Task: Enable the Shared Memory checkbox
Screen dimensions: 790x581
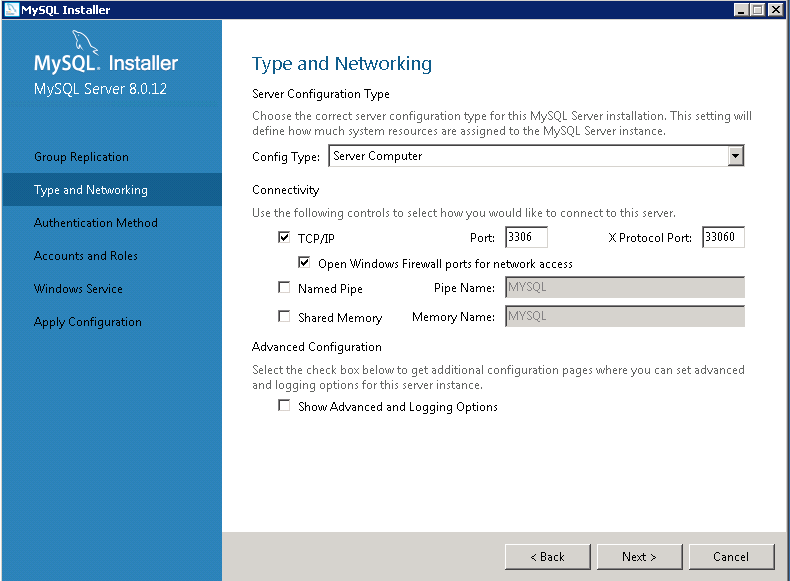Action: click(x=284, y=316)
